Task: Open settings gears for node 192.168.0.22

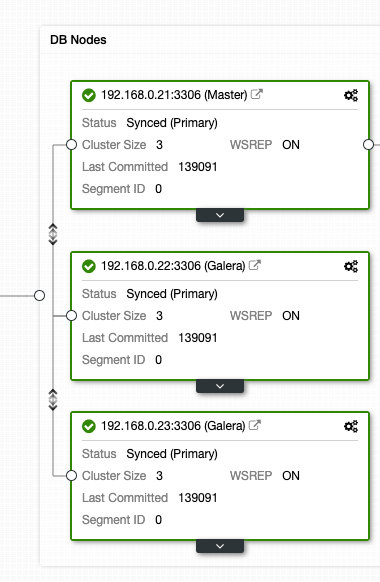Action: [351, 266]
